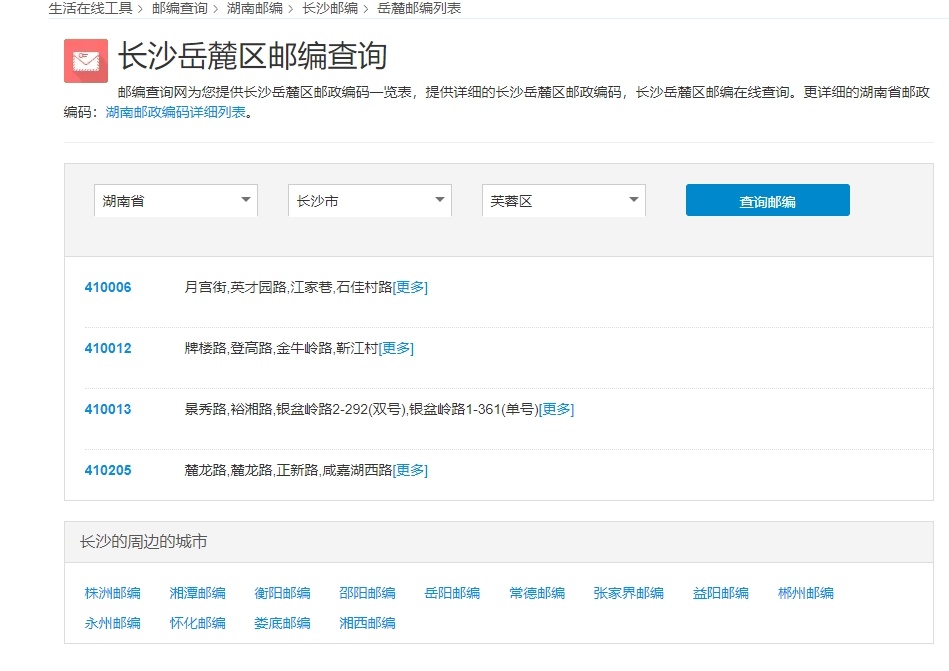Select 长沙邮编 in the breadcrumb
The image size is (949, 671).
[330, 8]
